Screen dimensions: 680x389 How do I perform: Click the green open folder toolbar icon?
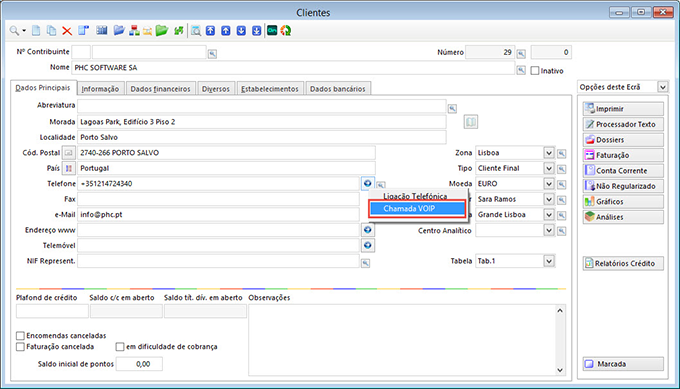(162, 30)
